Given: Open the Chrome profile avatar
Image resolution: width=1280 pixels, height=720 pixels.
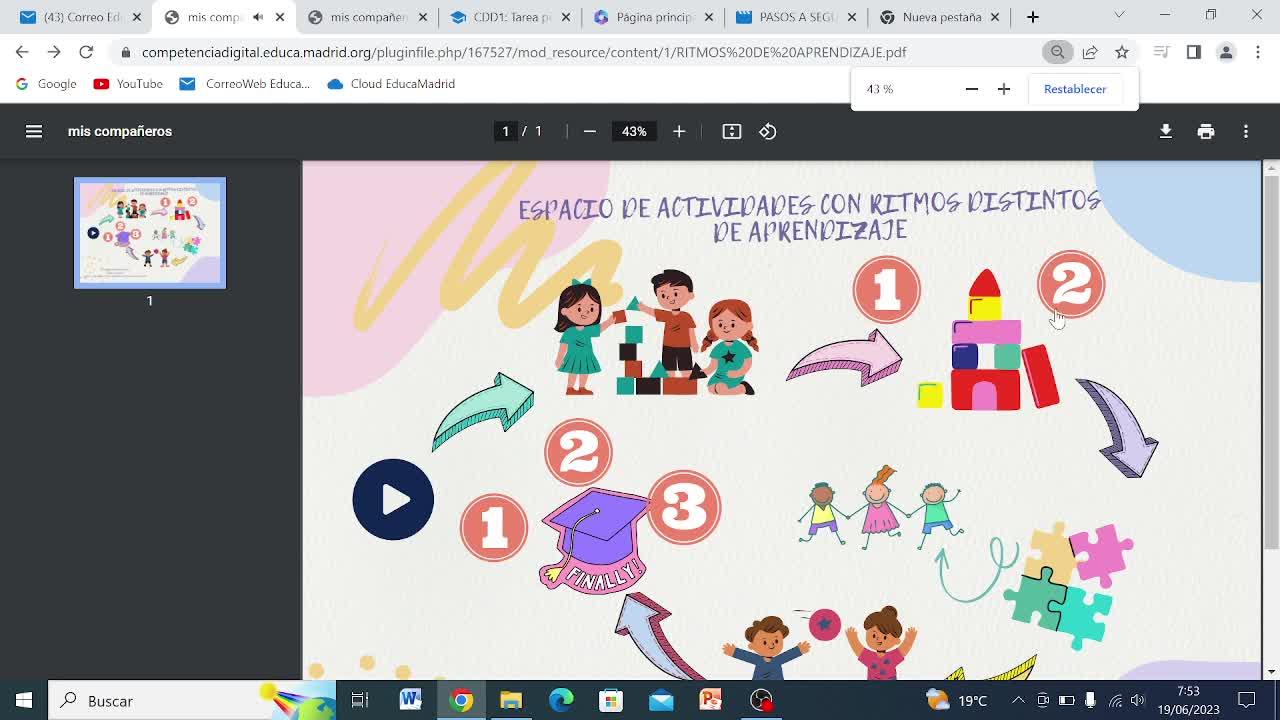Looking at the screenshot, I should [x=1225, y=52].
